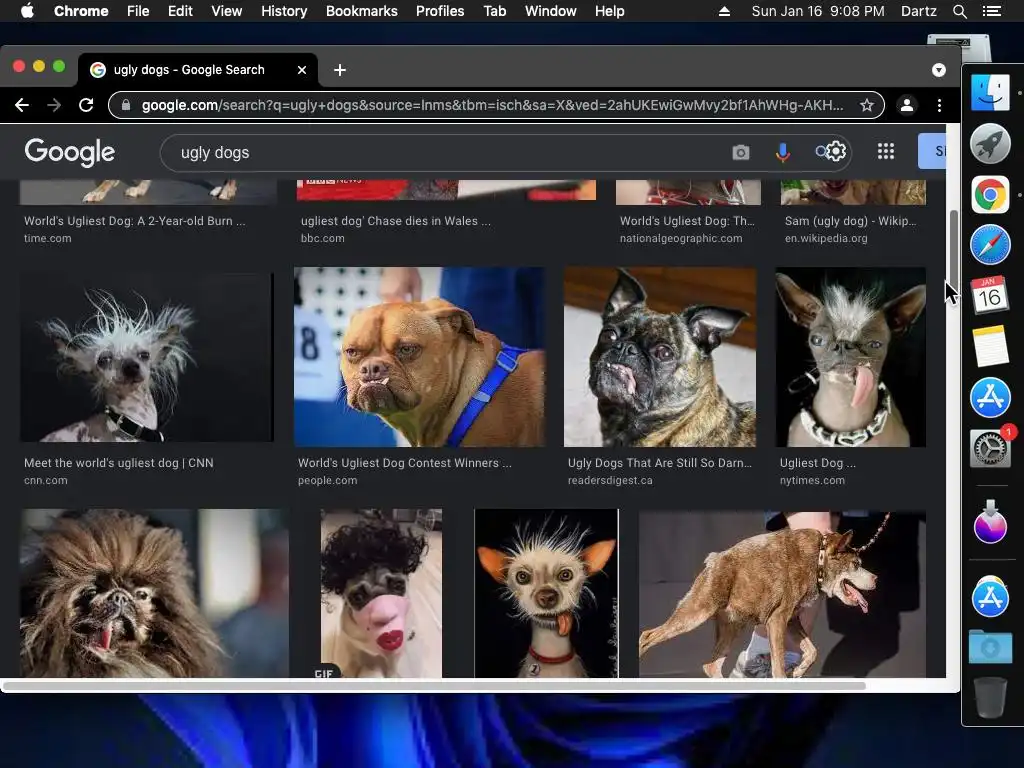The height and width of the screenshot is (768, 1024).
Task: Open the Profiles menu
Action: pyautogui.click(x=440, y=11)
